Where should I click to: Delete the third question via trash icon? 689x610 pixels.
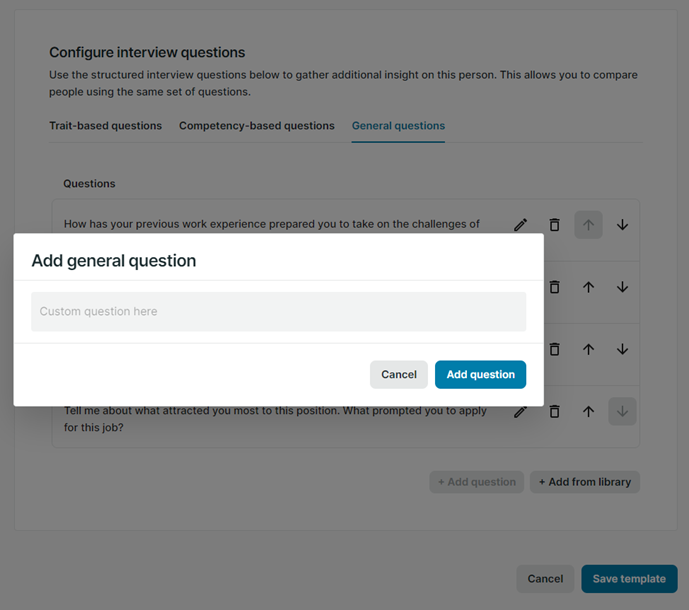(x=555, y=349)
